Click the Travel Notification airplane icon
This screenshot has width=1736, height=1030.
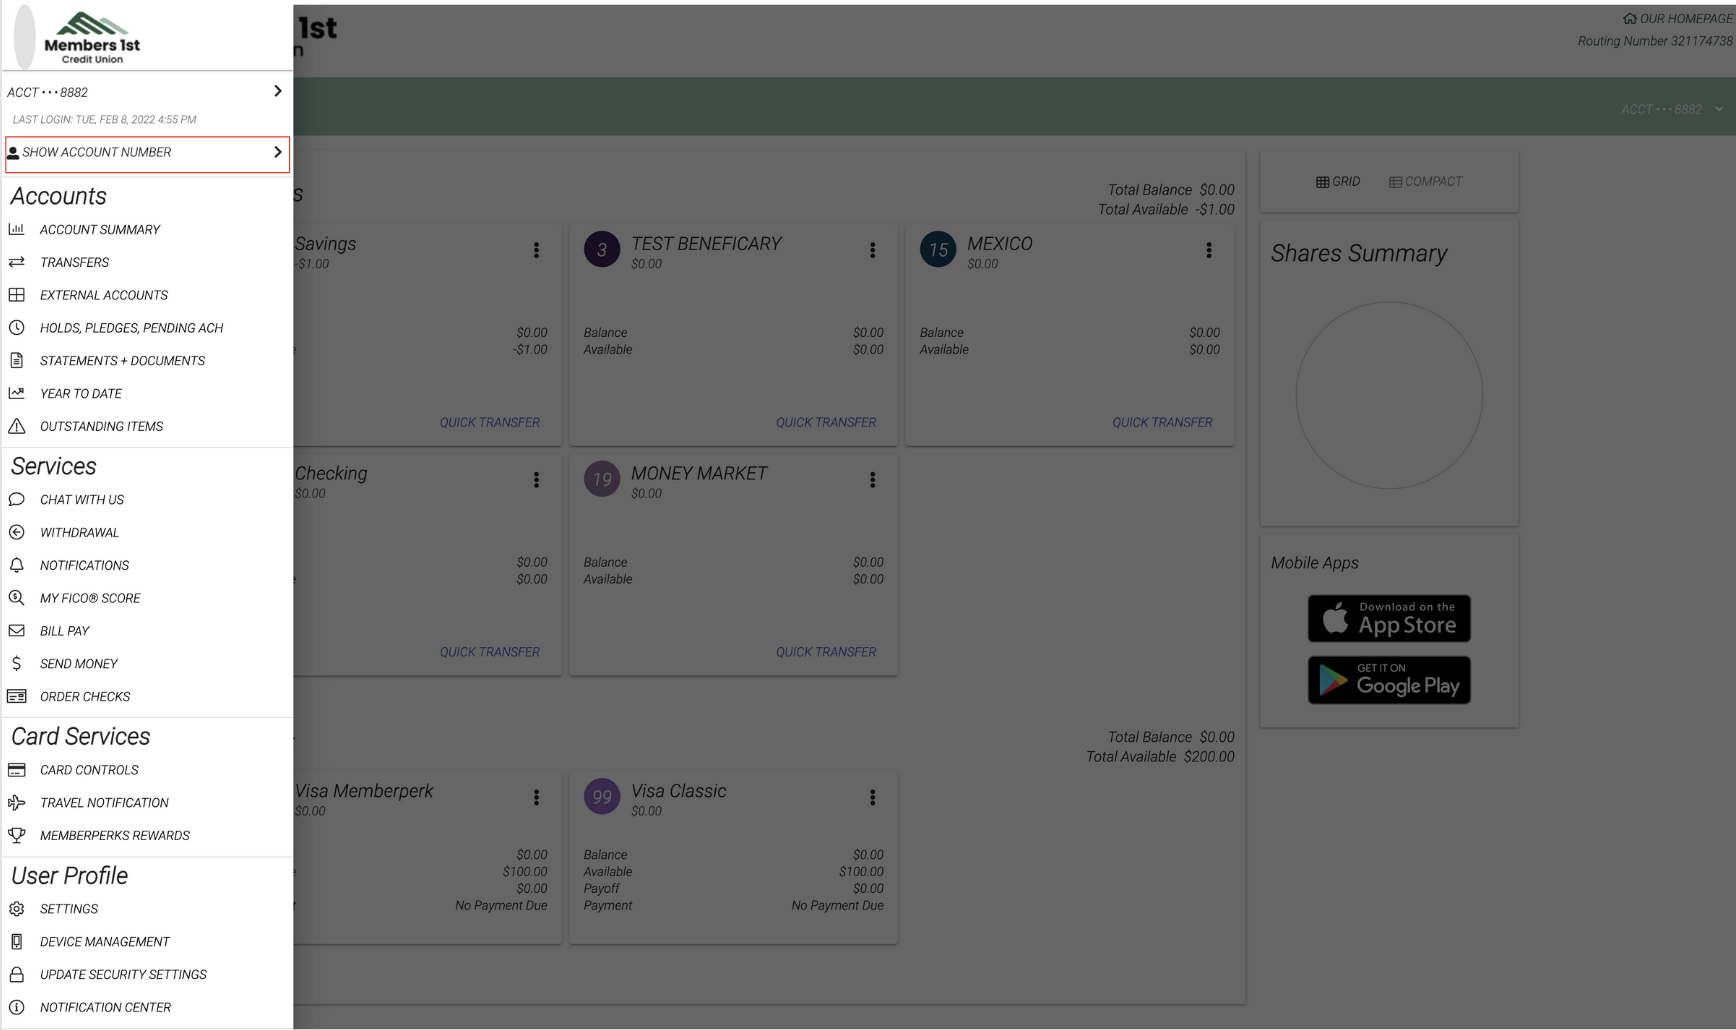[x=17, y=803]
